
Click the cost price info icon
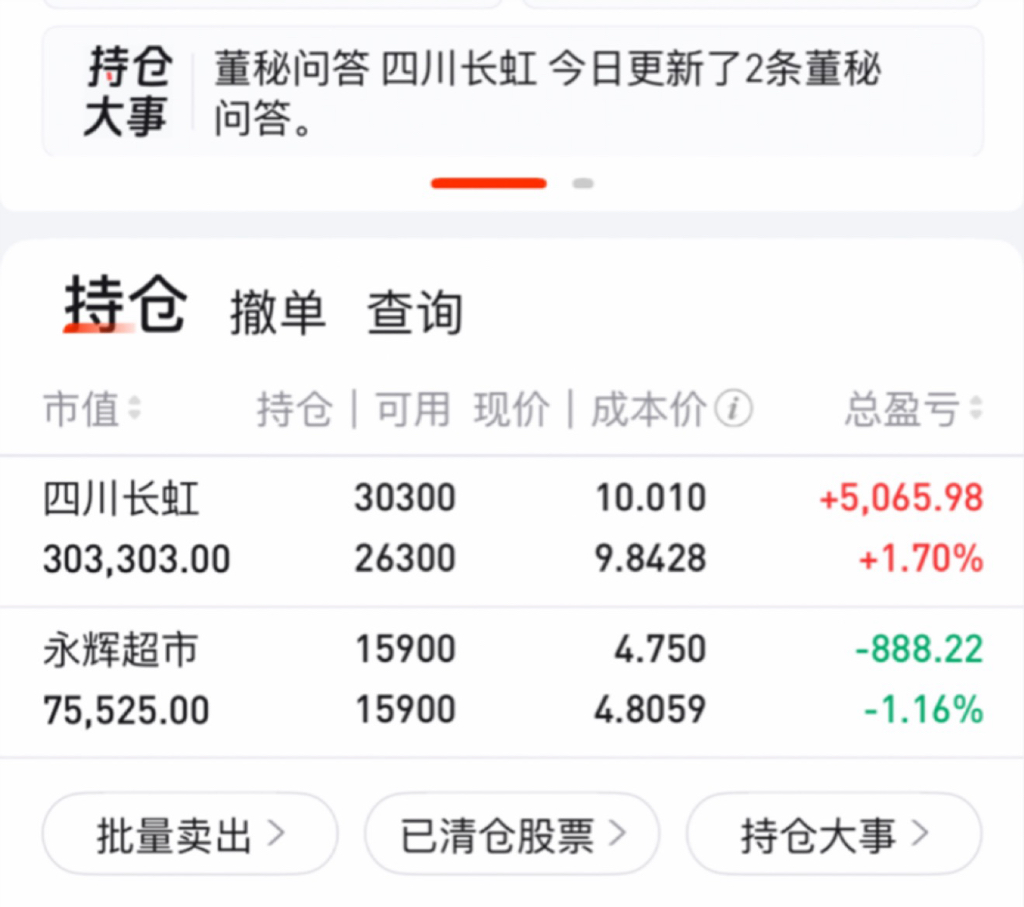(733, 409)
